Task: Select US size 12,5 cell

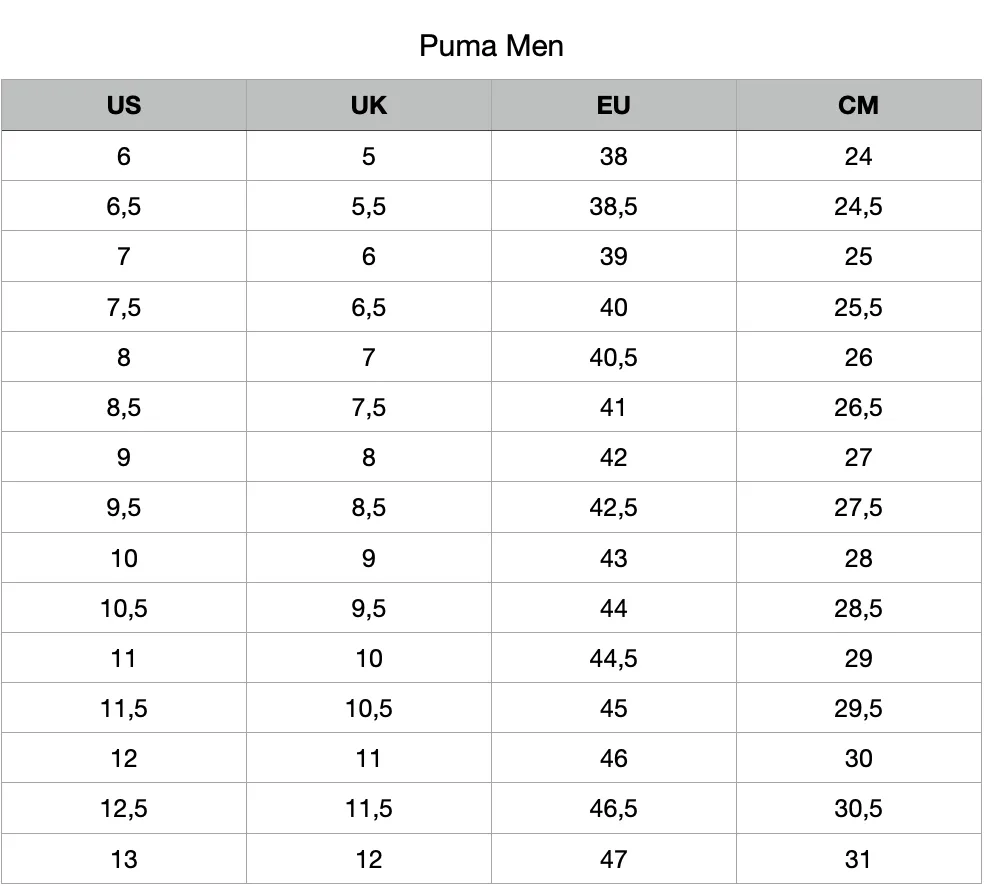Action: 124,808
